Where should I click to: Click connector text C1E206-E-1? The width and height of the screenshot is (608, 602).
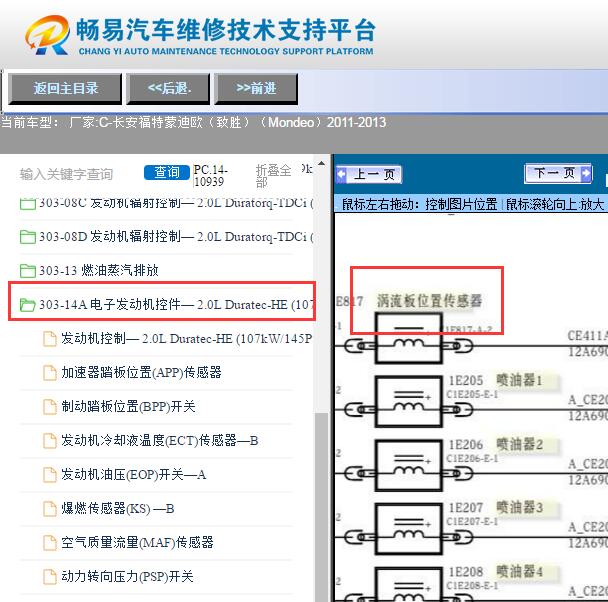coord(472,459)
